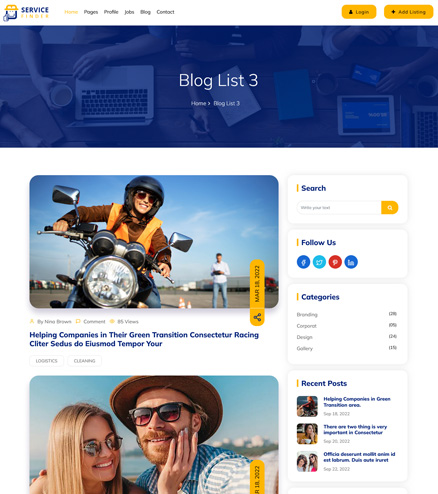This screenshot has height=494, width=438.
Task: Click the search magnifier button
Action: pyautogui.click(x=389, y=207)
